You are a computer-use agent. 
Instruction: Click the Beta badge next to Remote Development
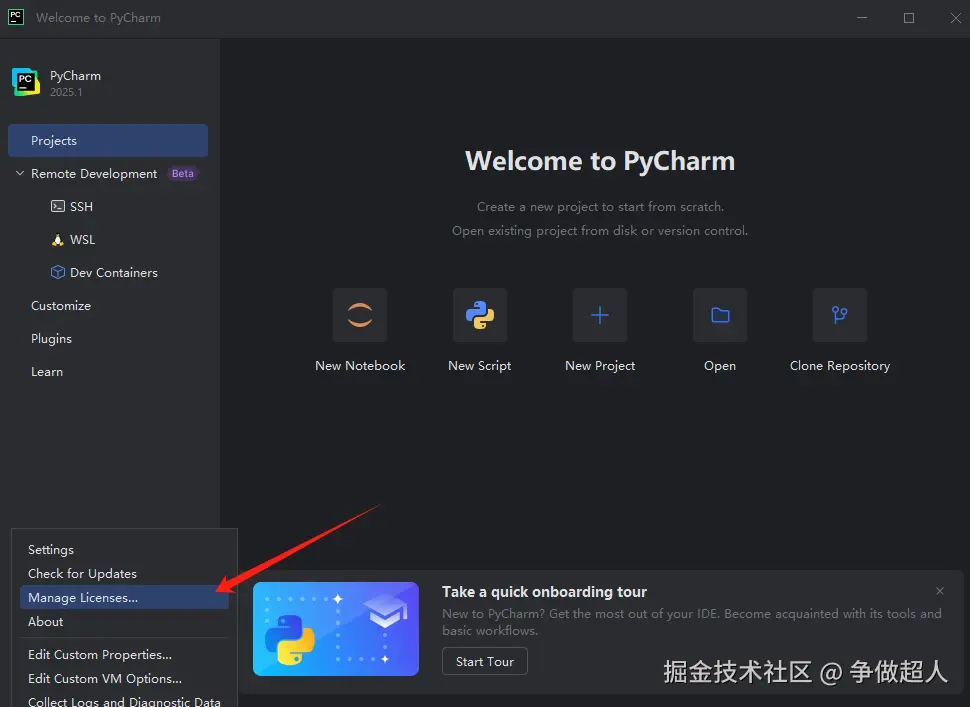182,174
